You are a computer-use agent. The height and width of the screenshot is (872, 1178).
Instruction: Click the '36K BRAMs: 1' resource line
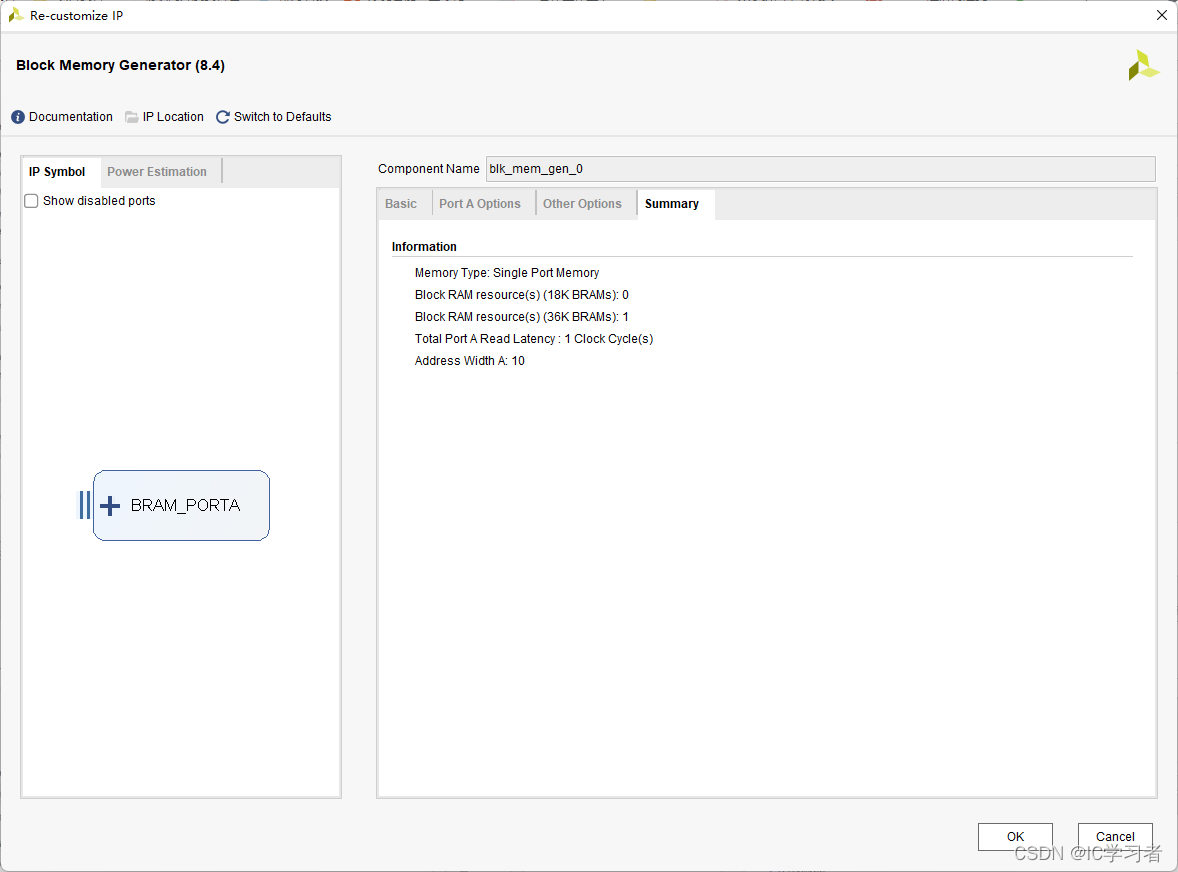(521, 317)
